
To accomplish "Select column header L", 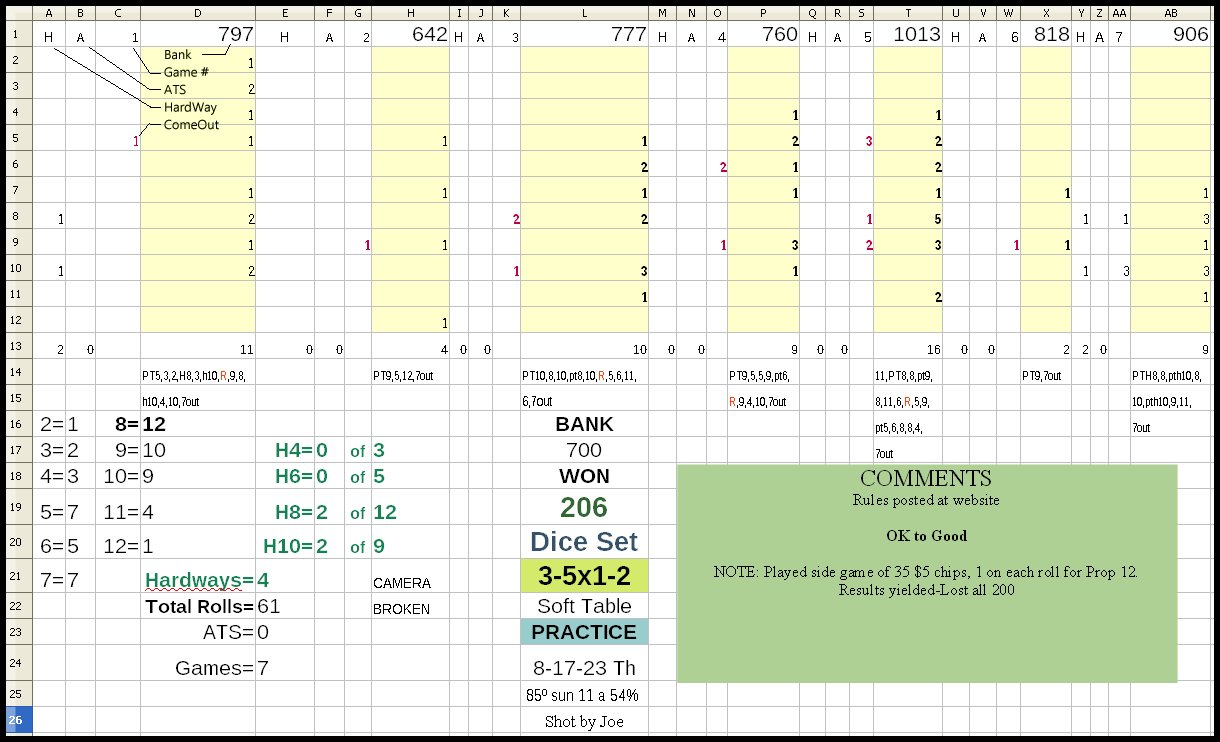I will click(x=584, y=12).
